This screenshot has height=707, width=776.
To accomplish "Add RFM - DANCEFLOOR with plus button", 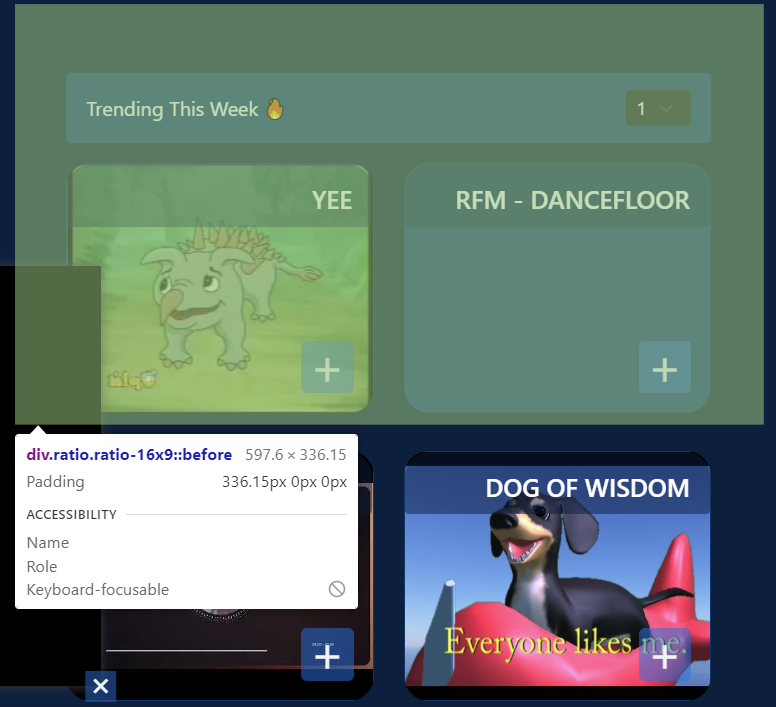I will [665, 367].
